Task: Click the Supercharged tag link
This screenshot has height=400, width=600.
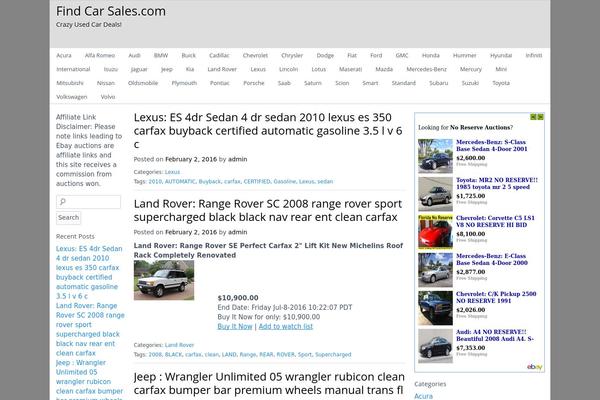Action: pyautogui.click(x=333, y=354)
